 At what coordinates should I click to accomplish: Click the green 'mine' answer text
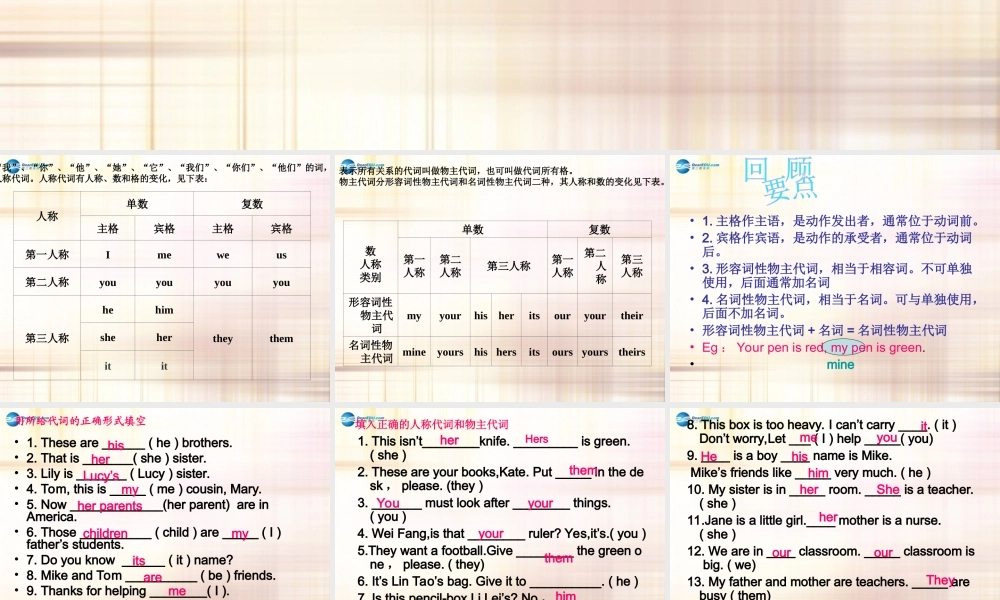coord(840,365)
